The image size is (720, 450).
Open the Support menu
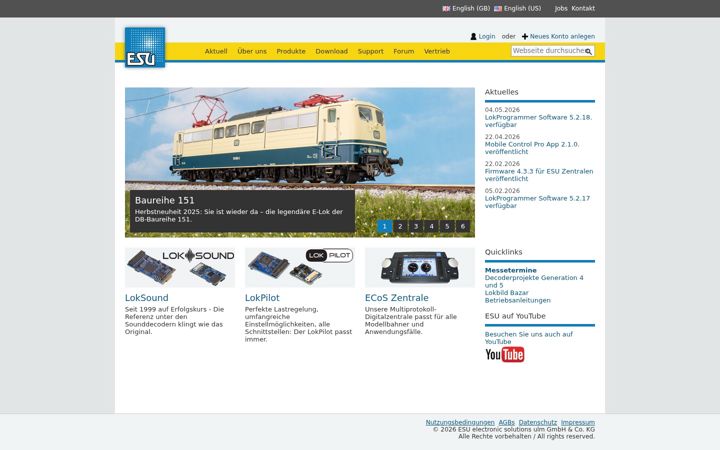pyautogui.click(x=371, y=51)
